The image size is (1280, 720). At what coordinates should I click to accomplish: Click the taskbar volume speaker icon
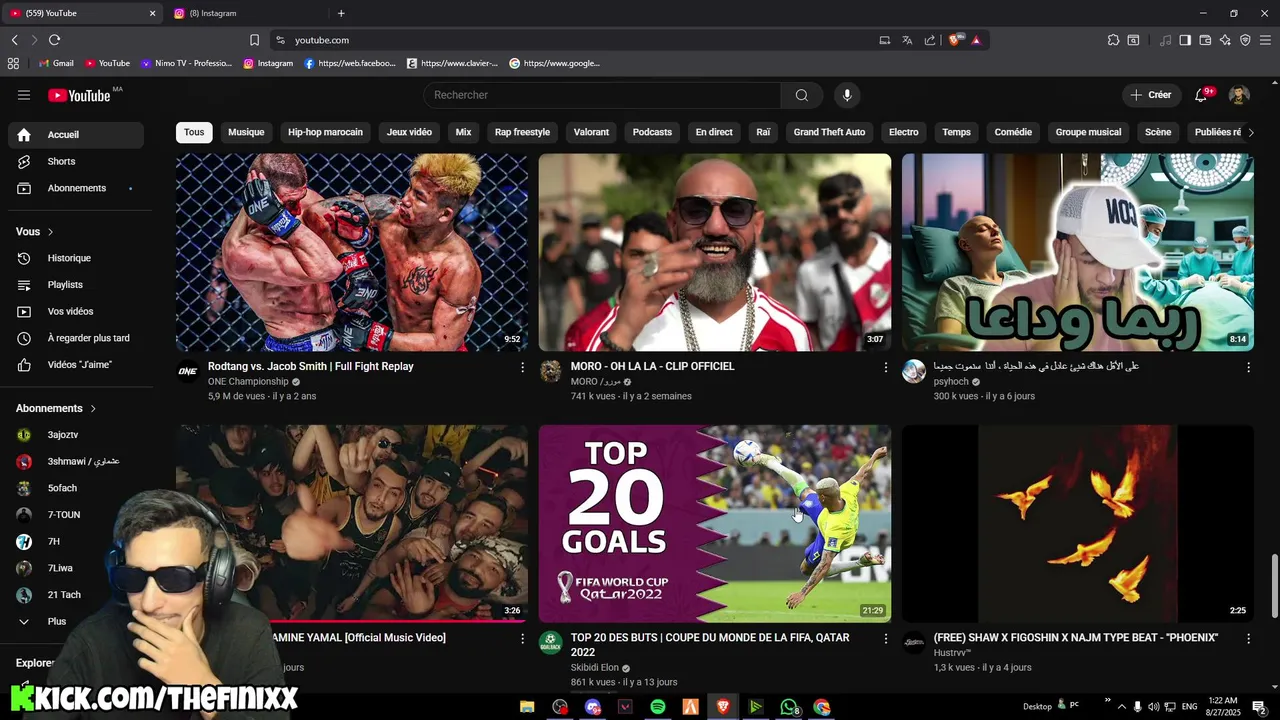click(1153, 707)
